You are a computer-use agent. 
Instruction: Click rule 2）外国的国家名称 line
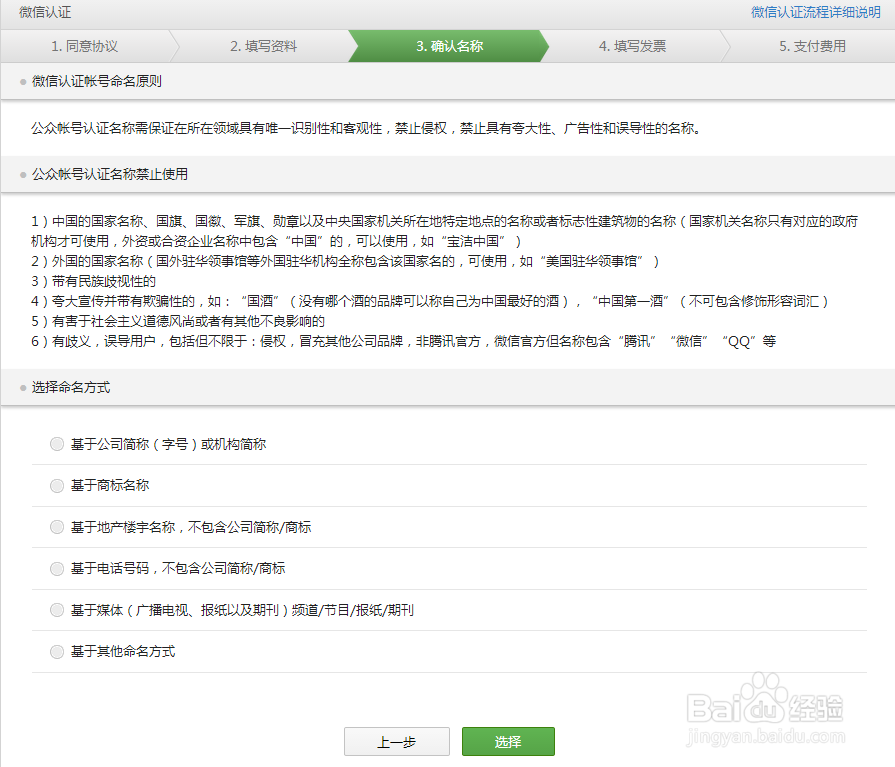[x=345, y=261]
